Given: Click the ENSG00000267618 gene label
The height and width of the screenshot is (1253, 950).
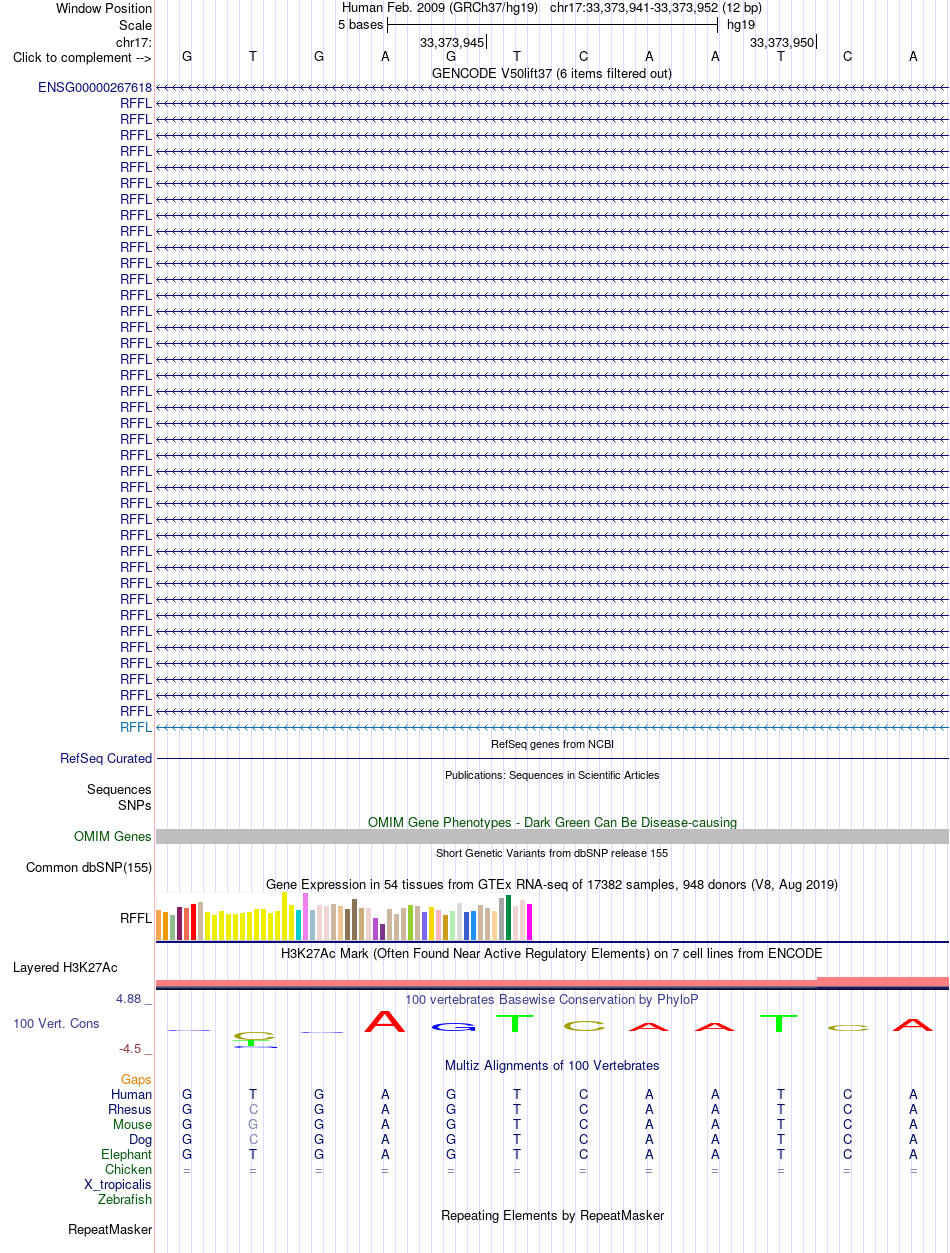Looking at the screenshot, I should (x=95, y=87).
